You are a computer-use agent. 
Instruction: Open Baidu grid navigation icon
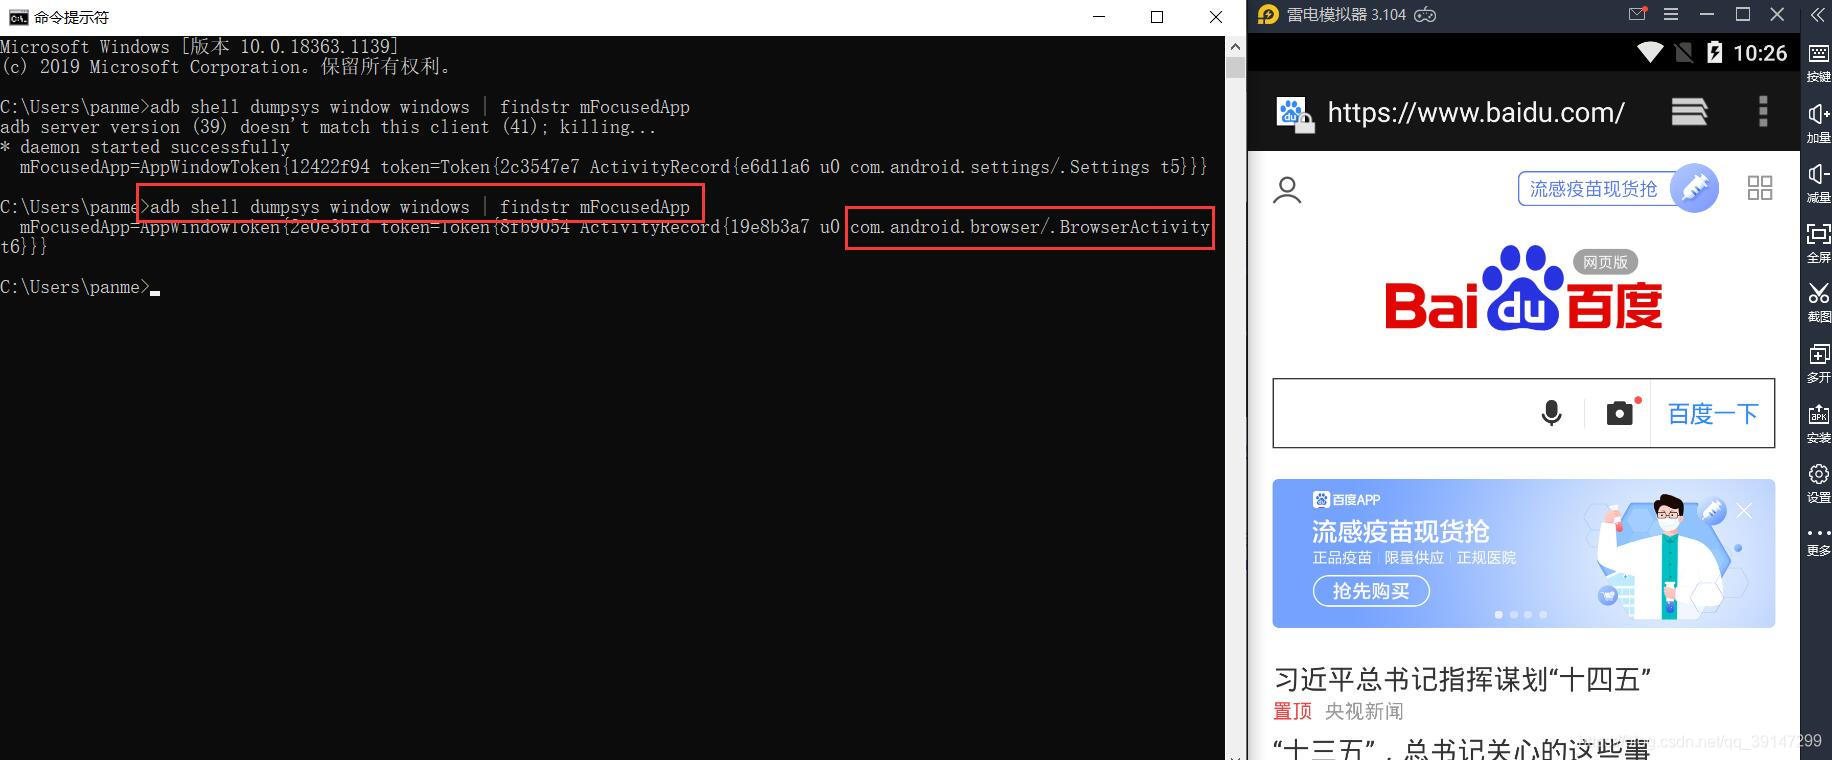(x=1760, y=188)
